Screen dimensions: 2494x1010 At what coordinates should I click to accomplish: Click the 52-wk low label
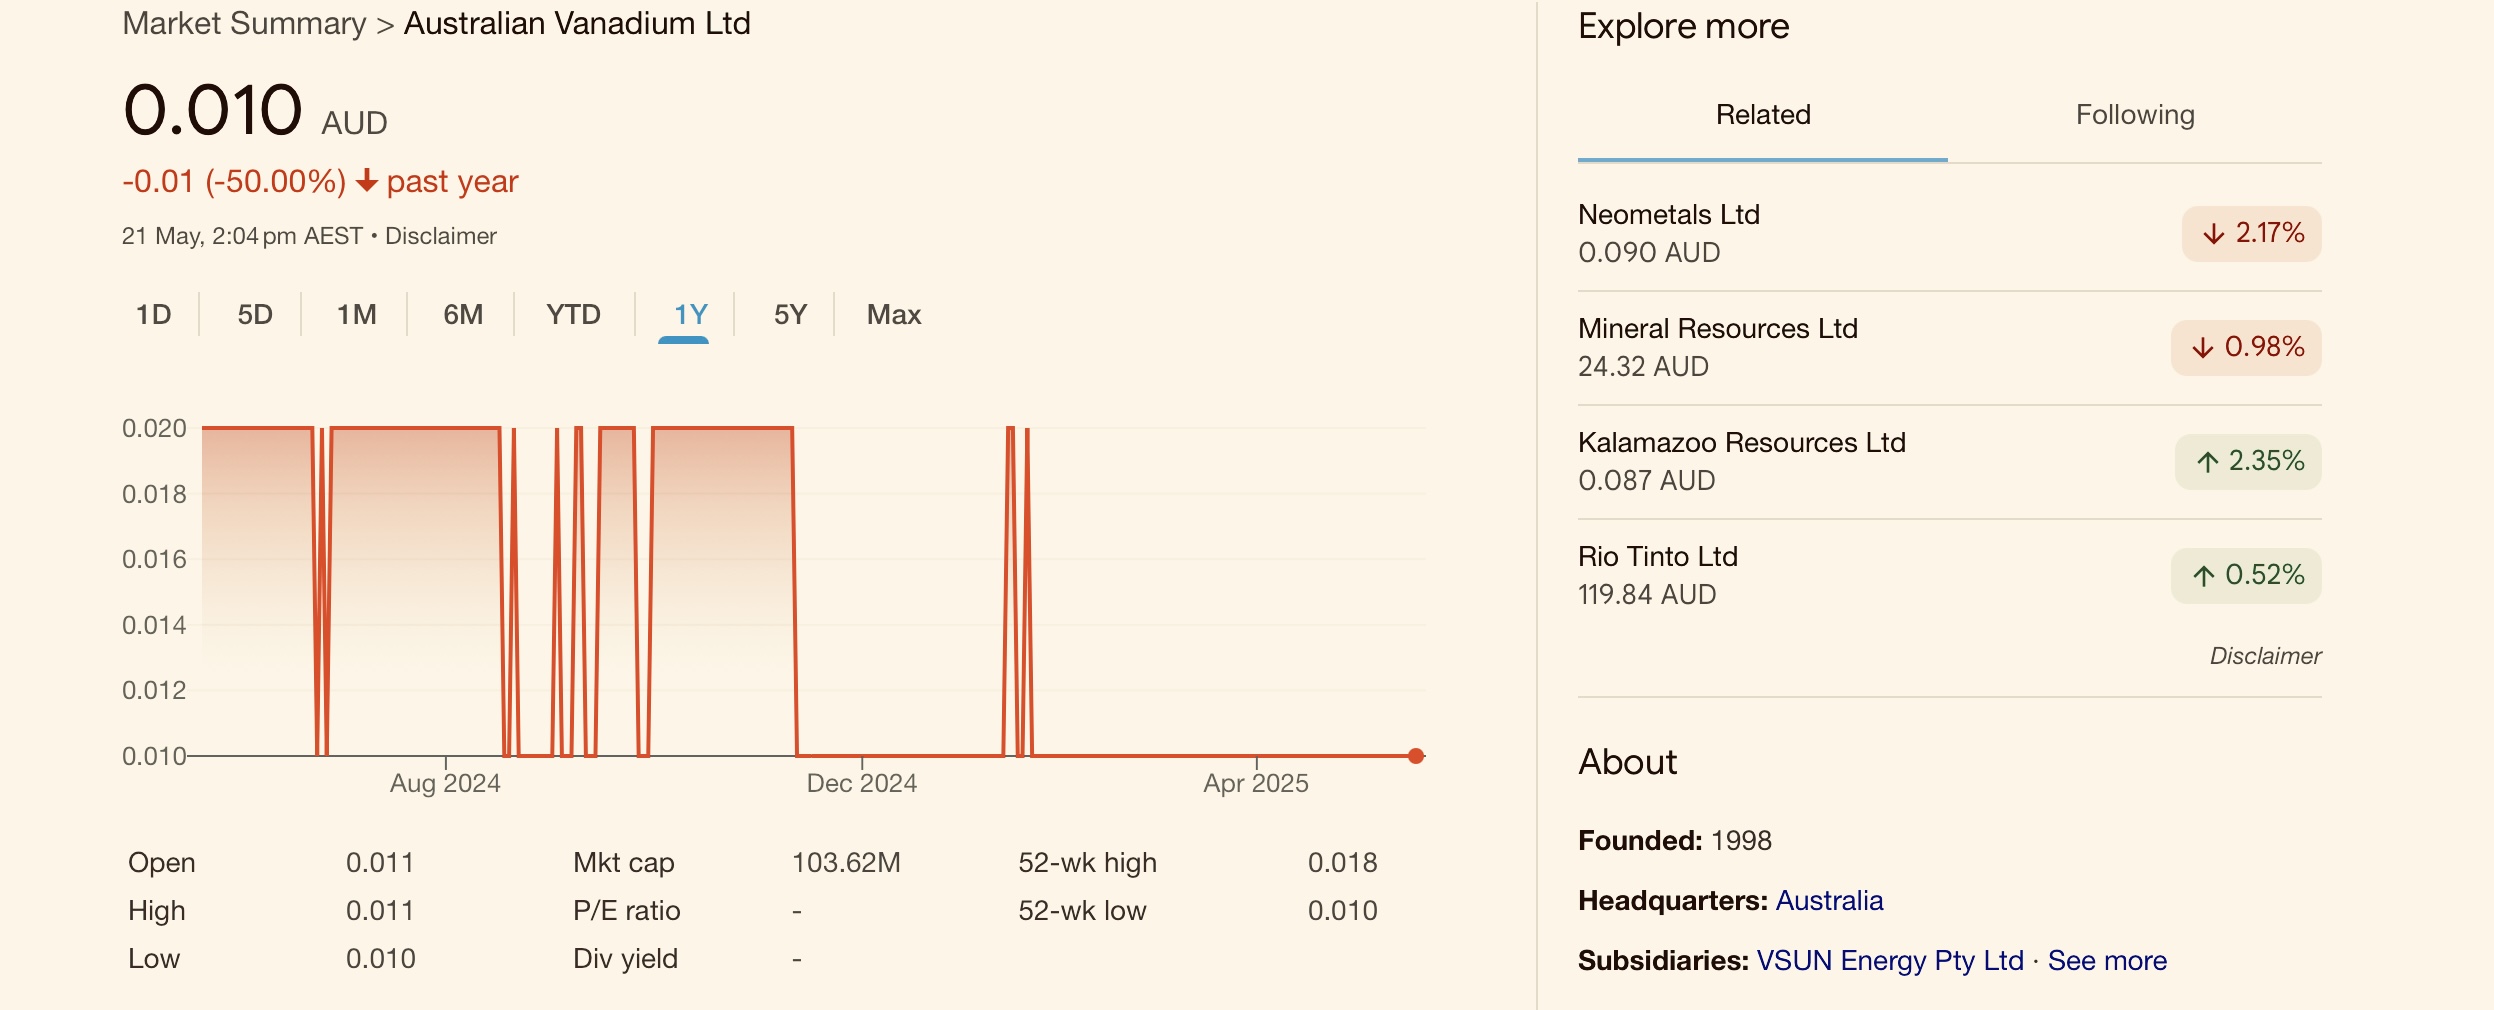pyautogui.click(x=1082, y=911)
